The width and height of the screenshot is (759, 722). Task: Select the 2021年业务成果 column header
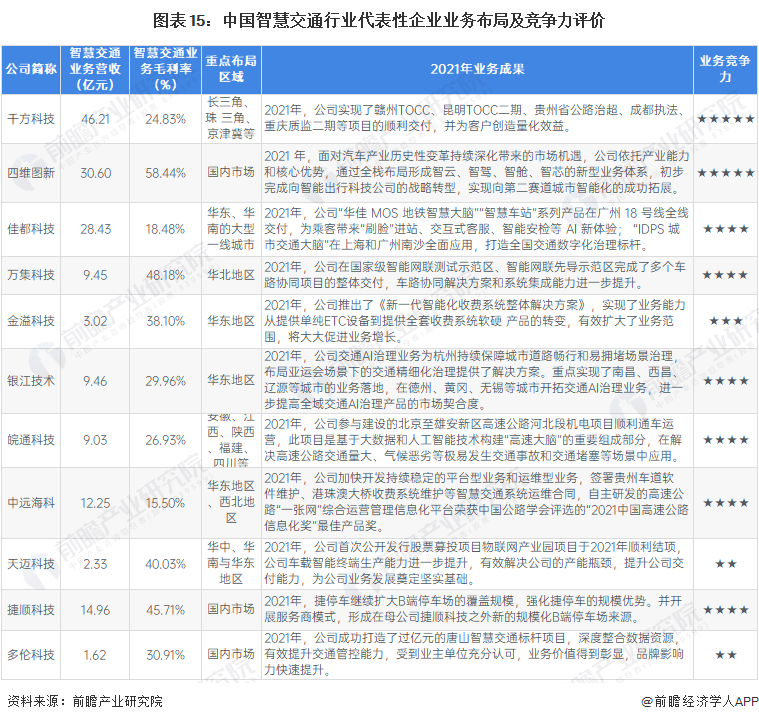[478, 69]
